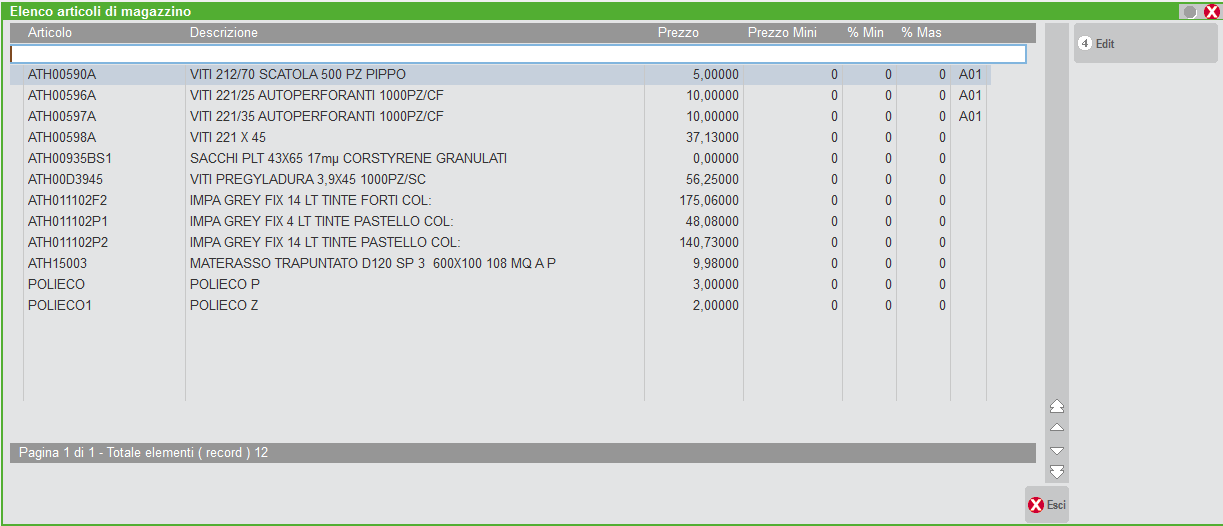
Task: Sort by the Descrizione column header
Action: click(x=224, y=33)
